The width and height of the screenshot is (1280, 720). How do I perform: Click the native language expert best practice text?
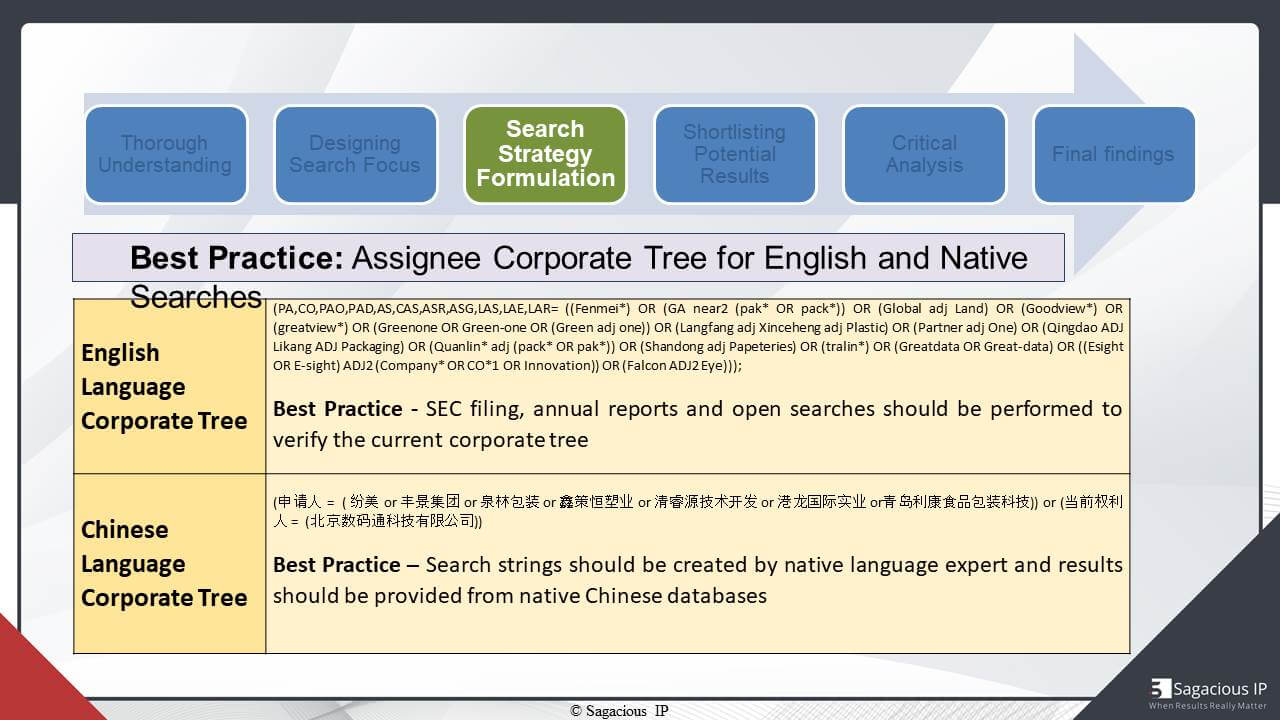pos(698,580)
